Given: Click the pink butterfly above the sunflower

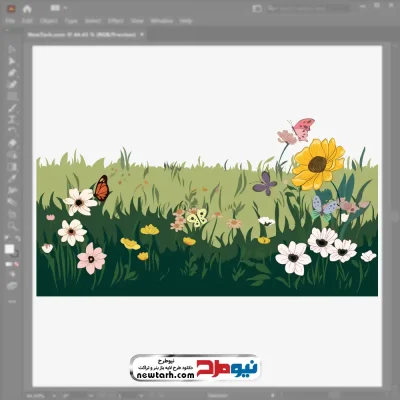Looking at the screenshot, I should pyautogui.click(x=303, y=129).
